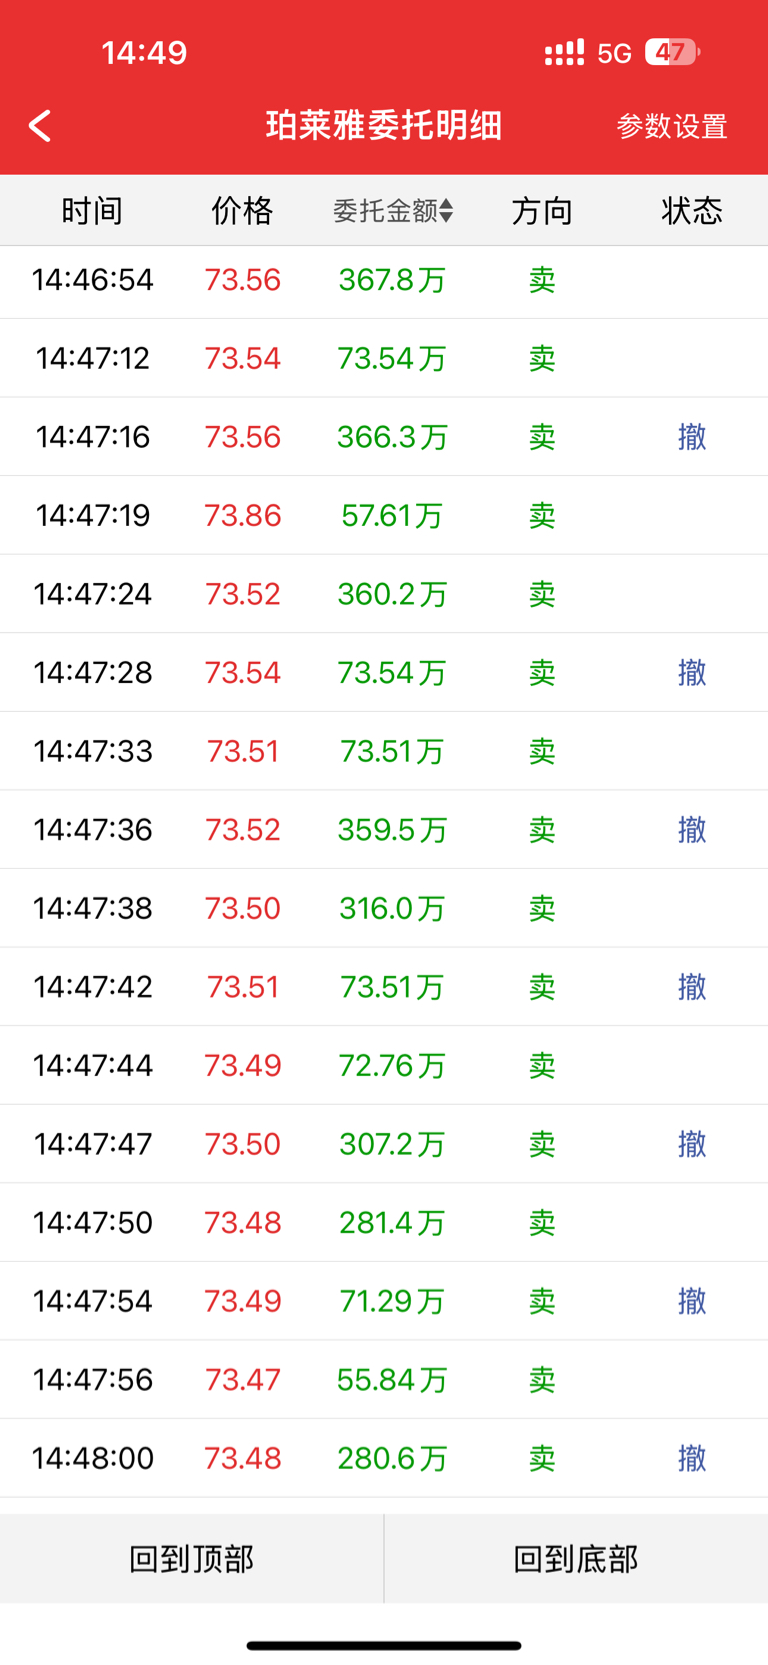Tap 撤 status at 14:47:42 row
This screenshot has width=768, height=1665.
click(x=692, y=987)
